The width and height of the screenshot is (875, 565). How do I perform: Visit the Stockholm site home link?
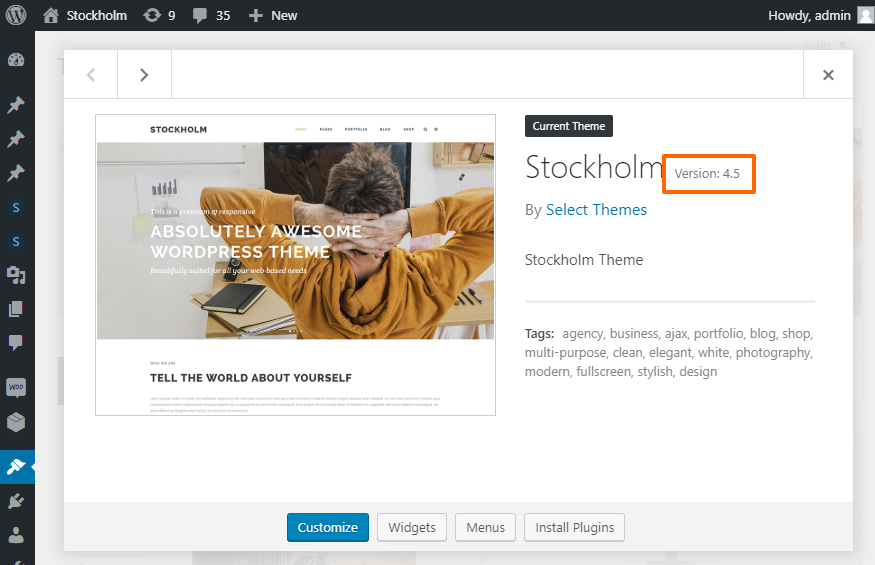85,15
